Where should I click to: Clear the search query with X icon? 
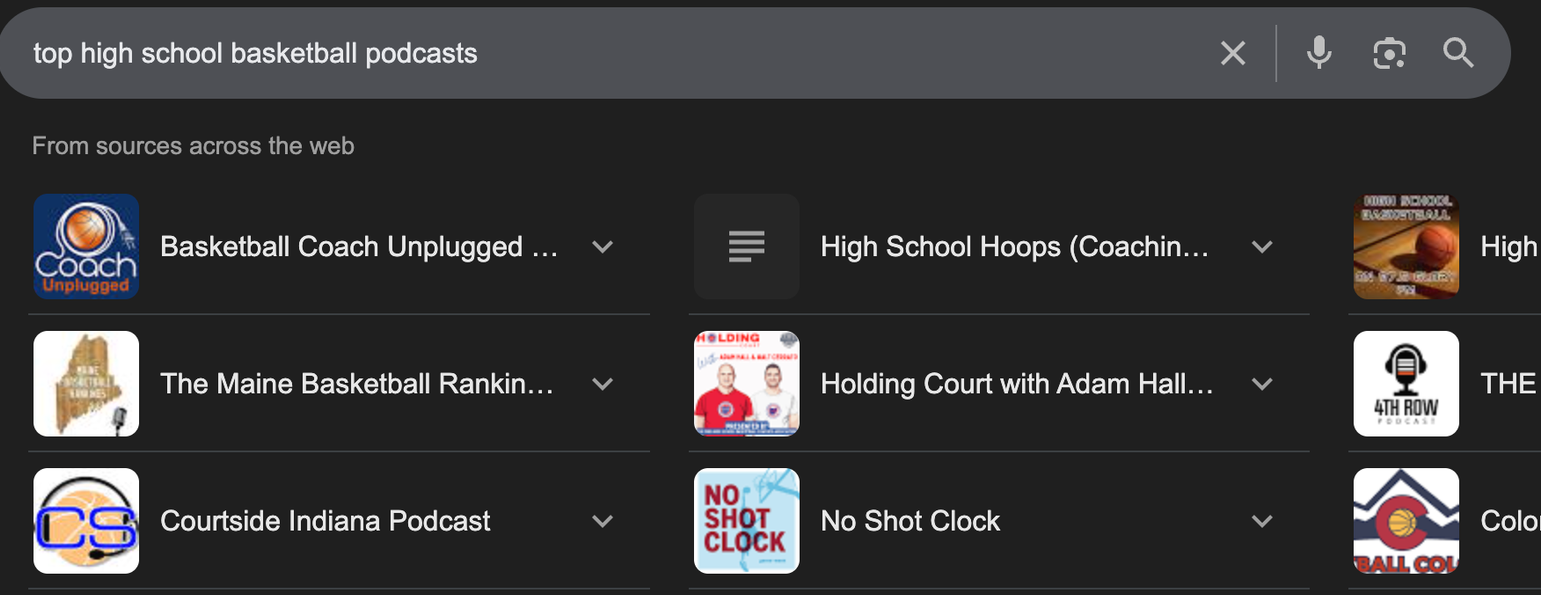(1233, 53)
